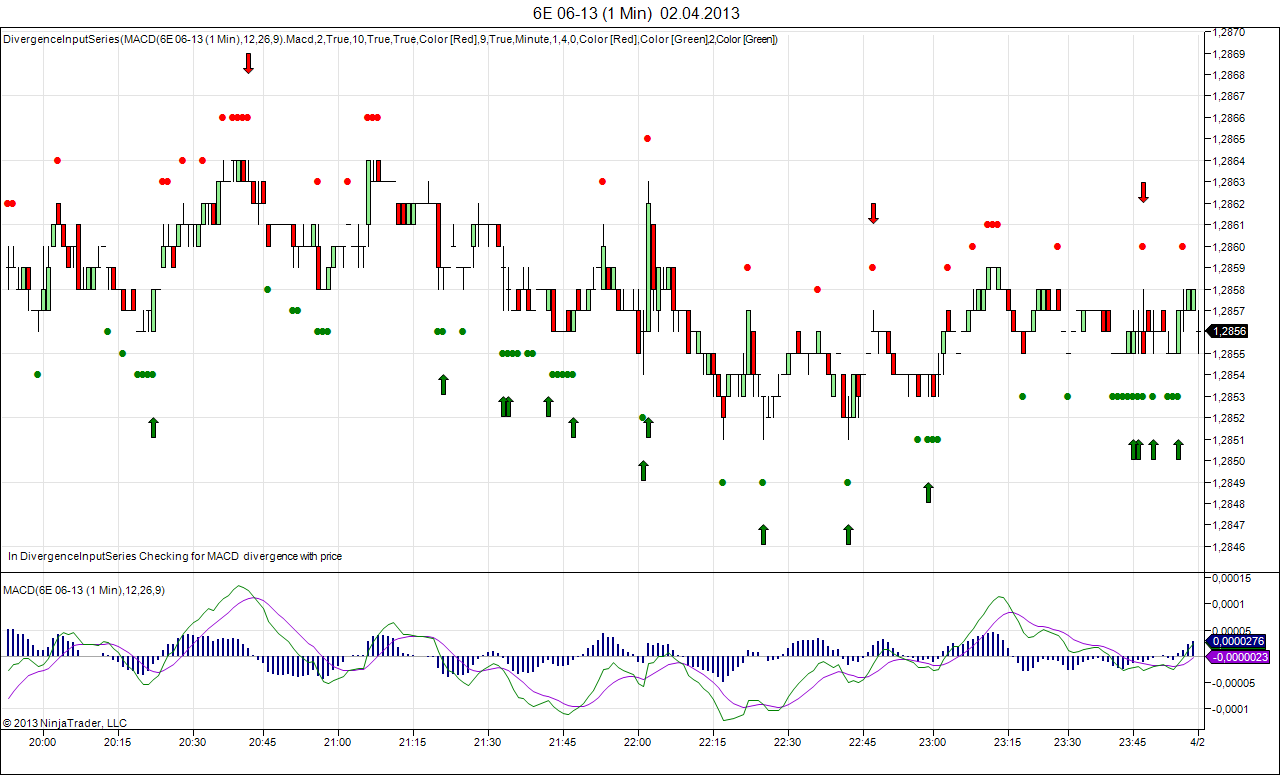
Task: Click the 21:00 time axis label
Action: [338, 742]
